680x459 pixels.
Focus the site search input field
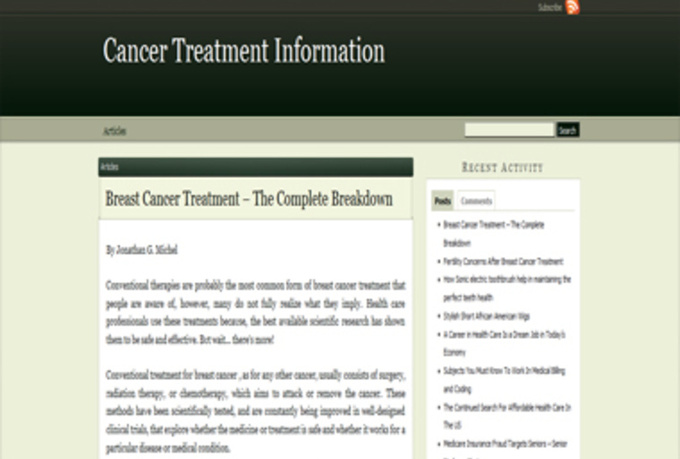[510, 130]
